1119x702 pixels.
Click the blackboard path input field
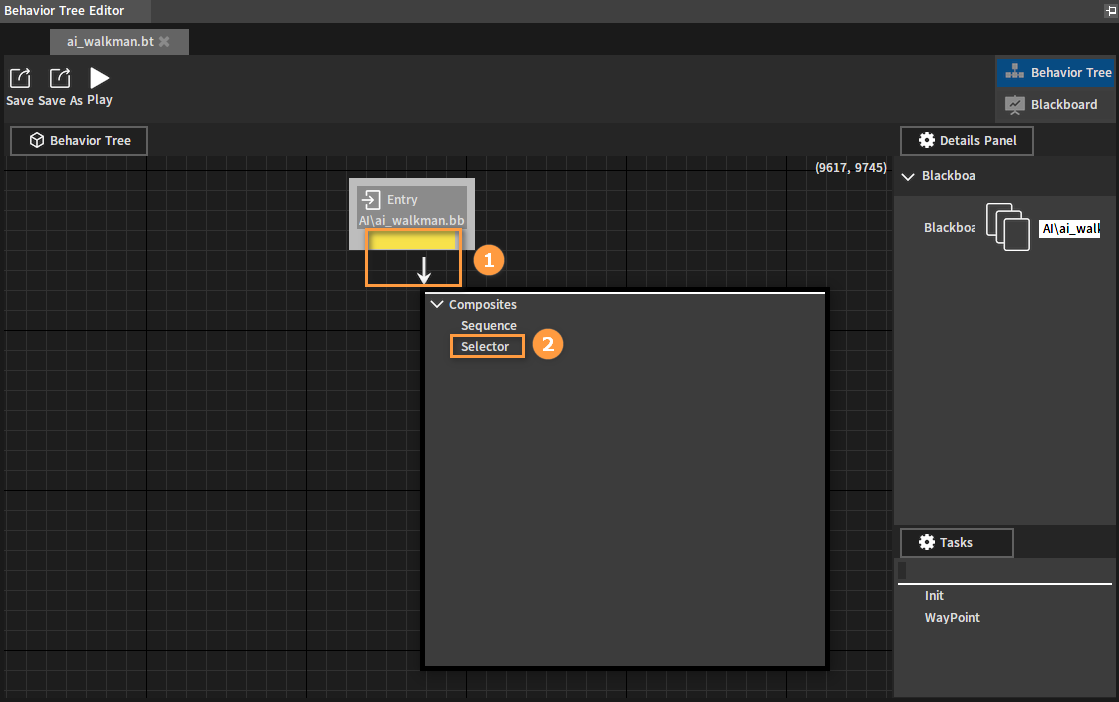1069,228
